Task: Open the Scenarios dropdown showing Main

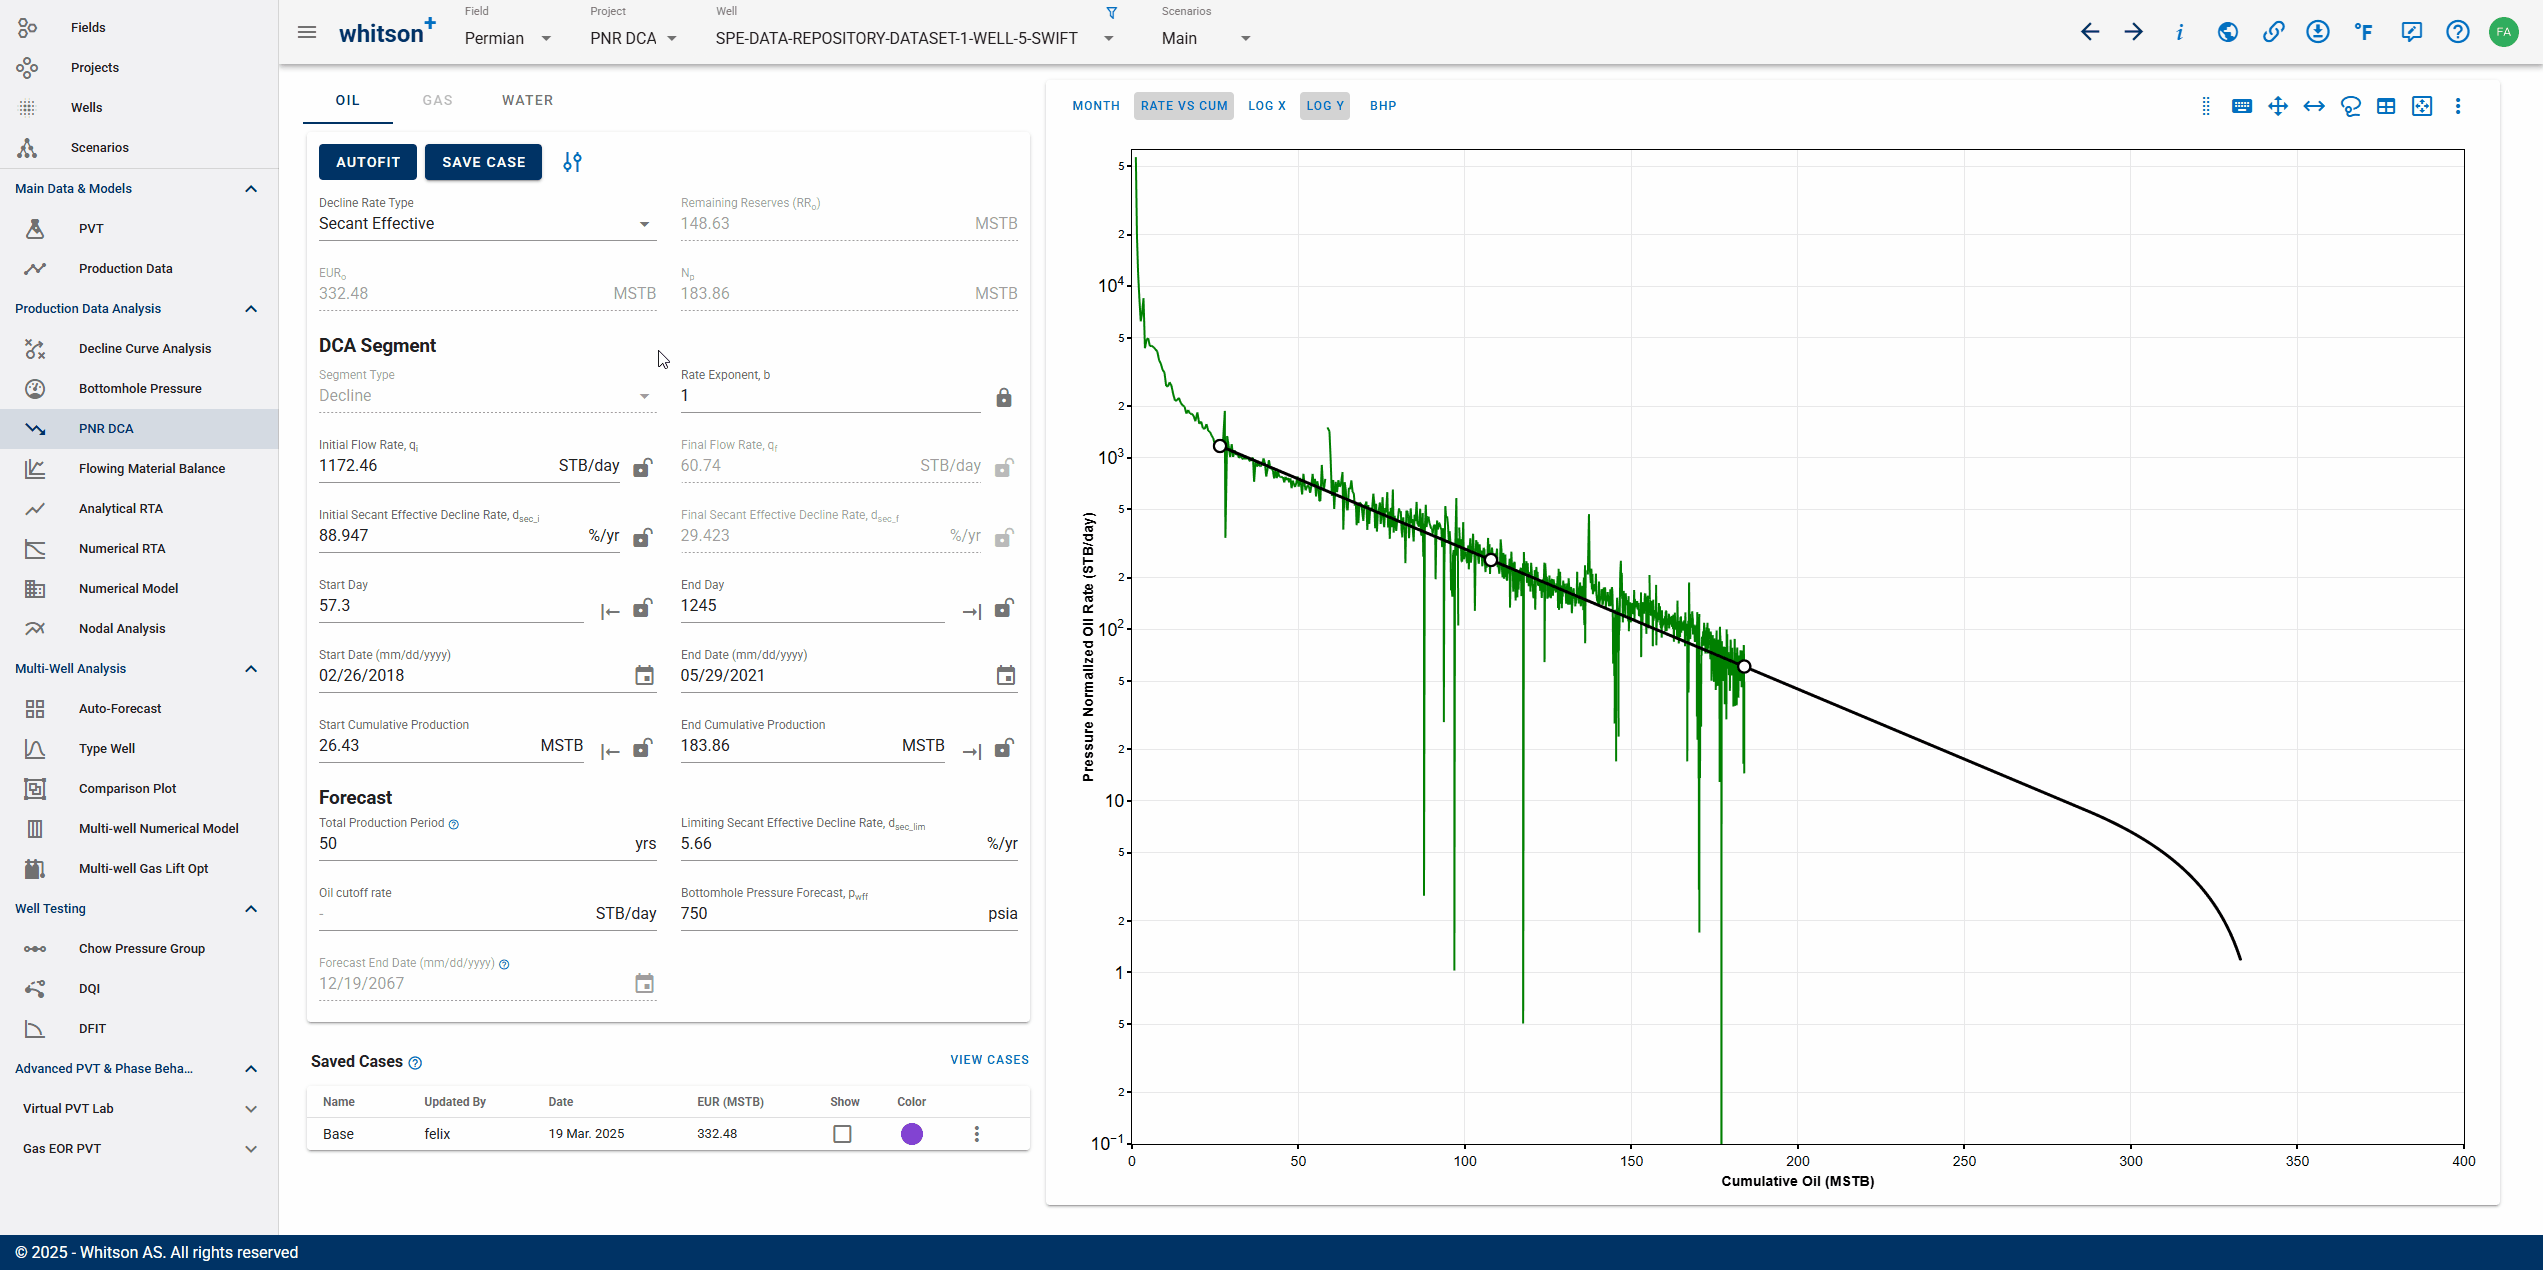Action: pyautogui.click(x=1207, y=38)
